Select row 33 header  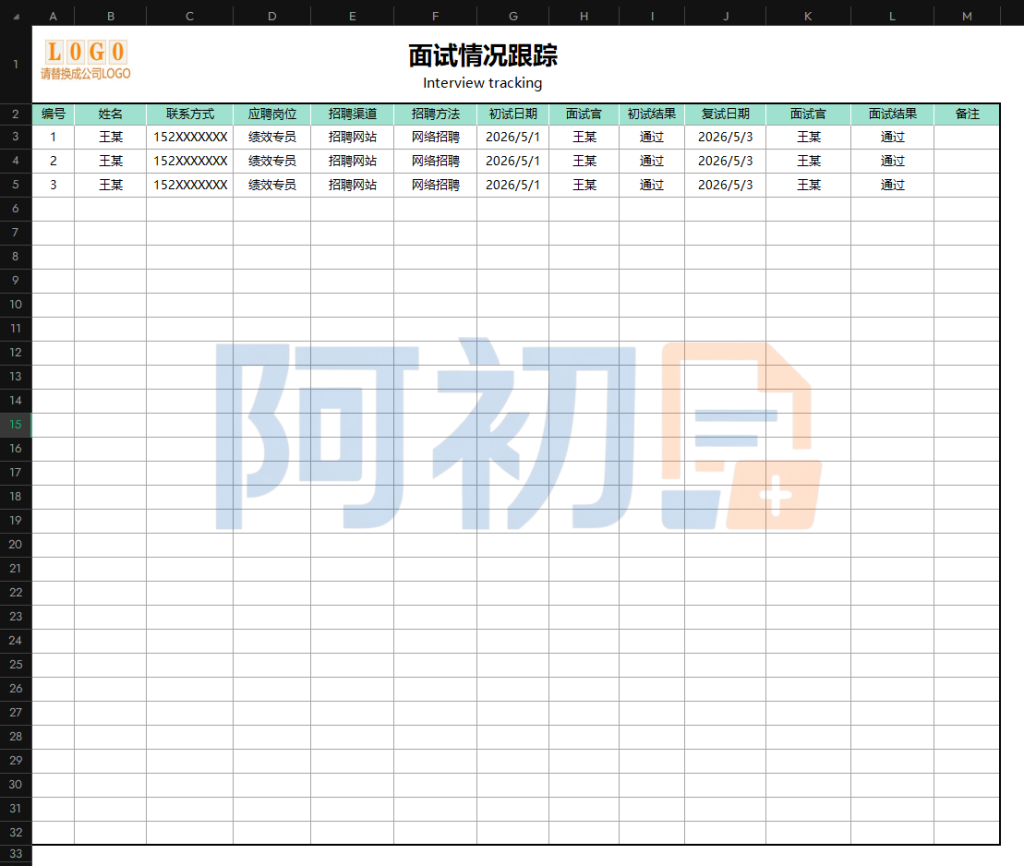tap(16, 854)
